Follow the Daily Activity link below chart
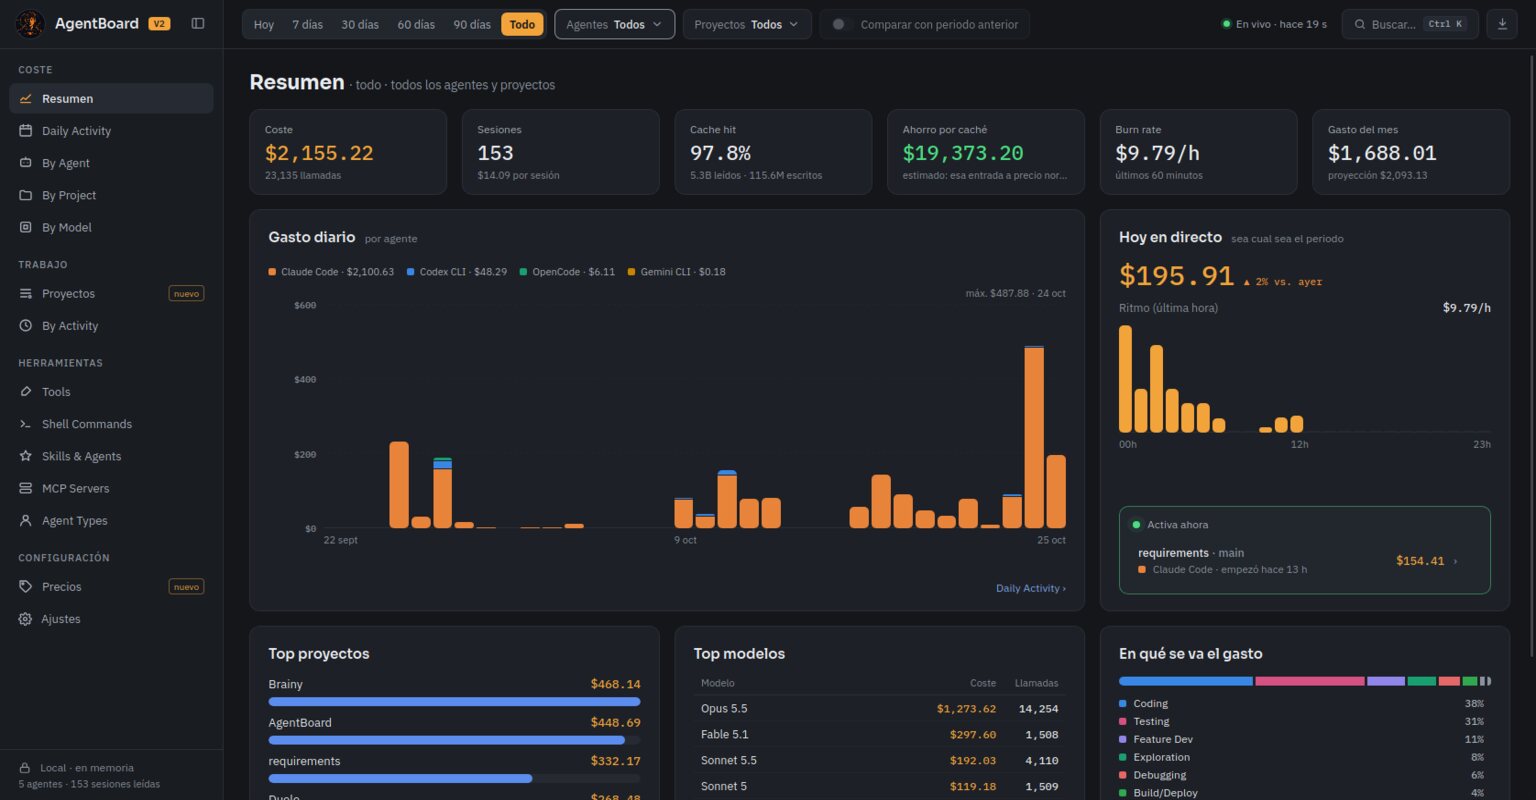The height and width of the screenshot is (800, 1536). tap(1030, 588)
